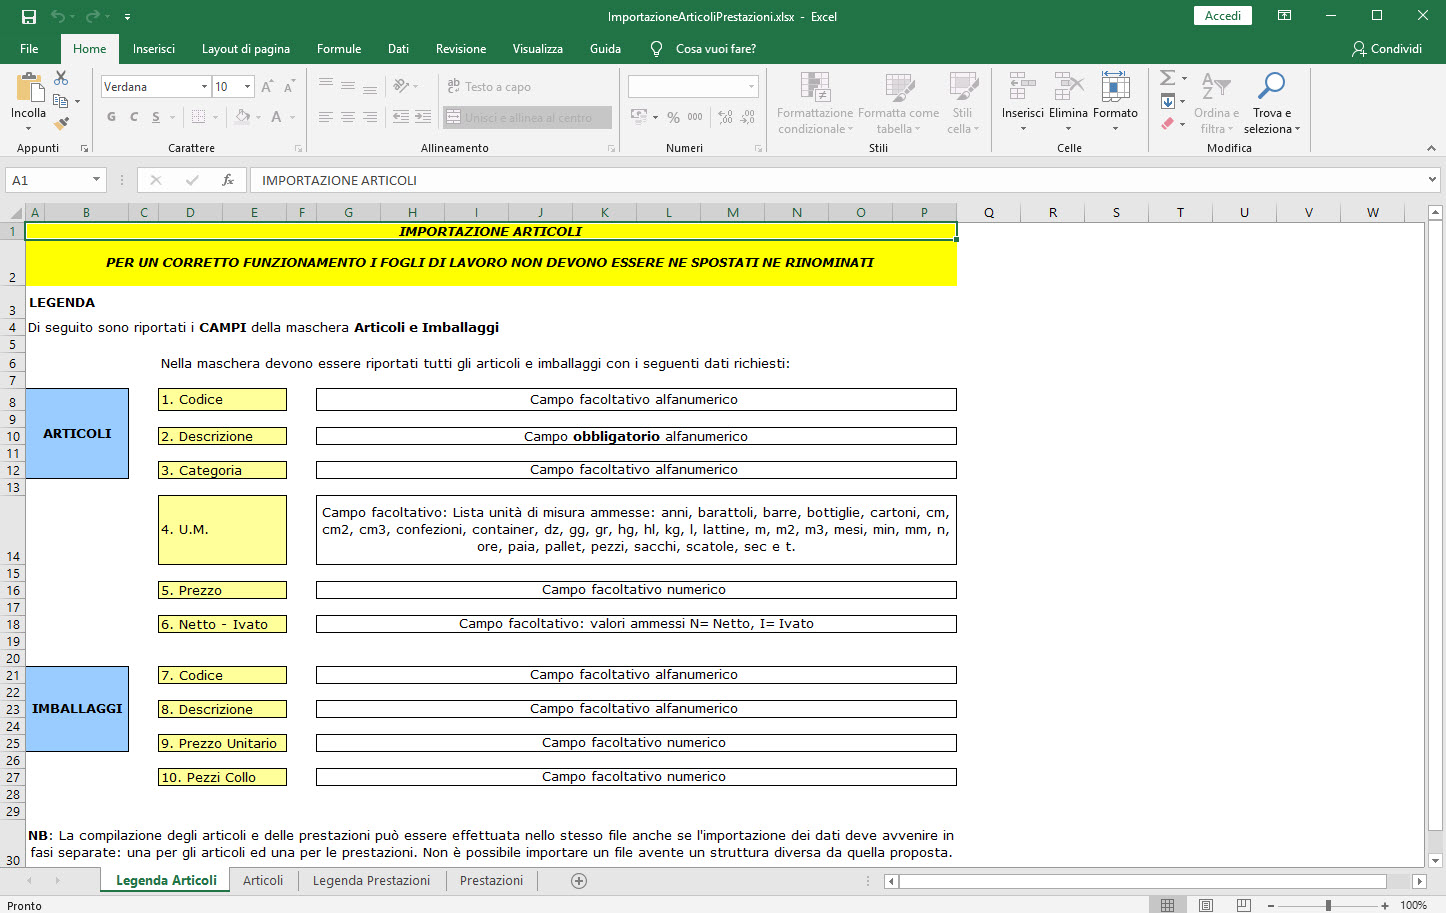Click the borders icon in Carattere group
This screenshot has width=1446, height=913.
[x=198, y=117]
